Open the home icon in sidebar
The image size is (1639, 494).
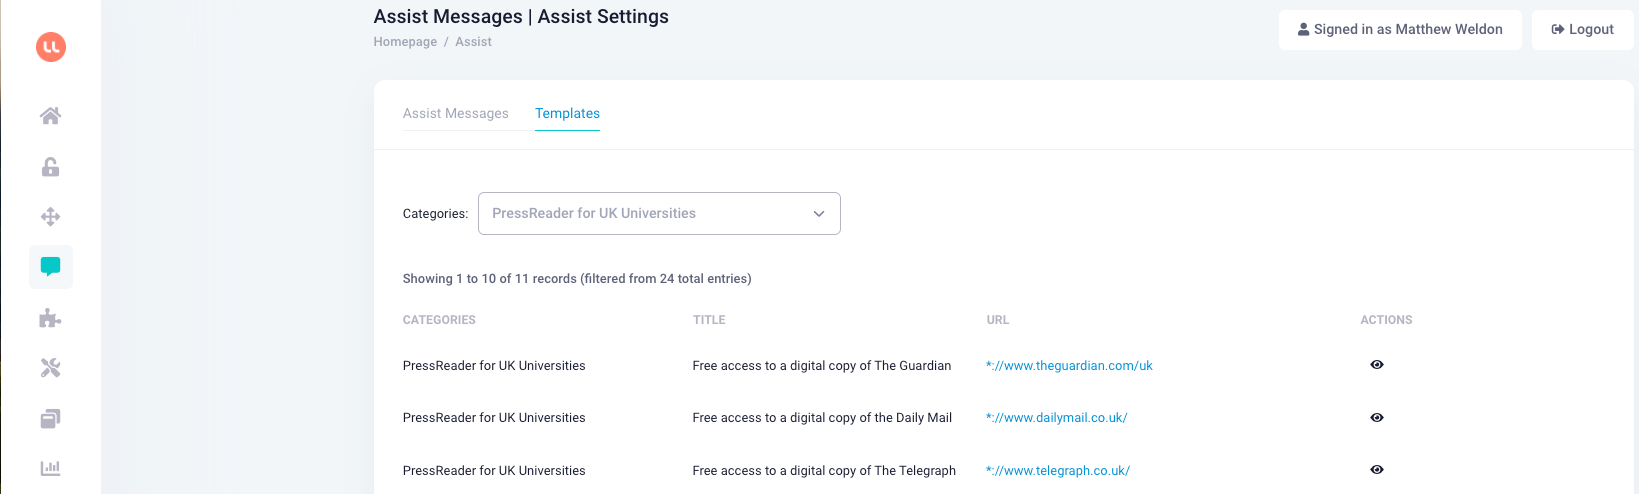51,116
